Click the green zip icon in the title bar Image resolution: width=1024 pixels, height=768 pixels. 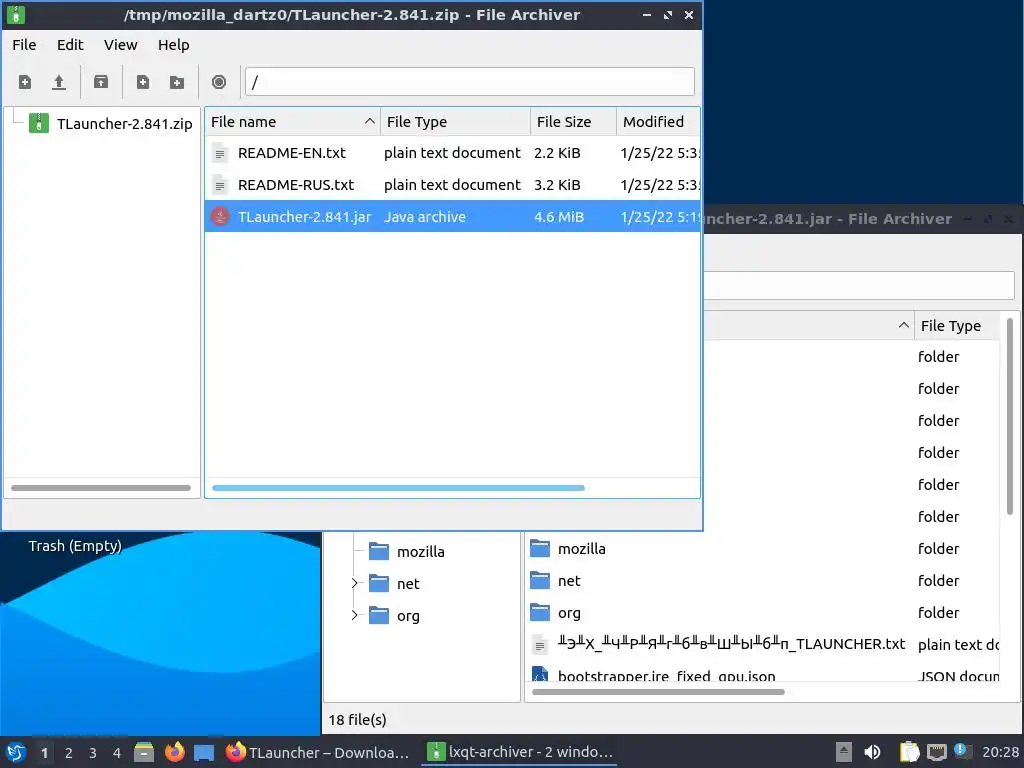point(16,14)
